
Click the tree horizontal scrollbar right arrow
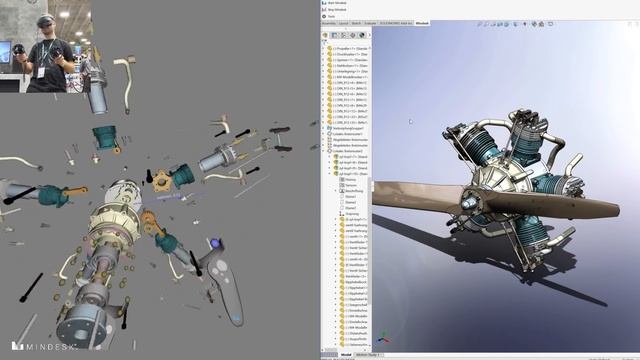pos(365,350)
